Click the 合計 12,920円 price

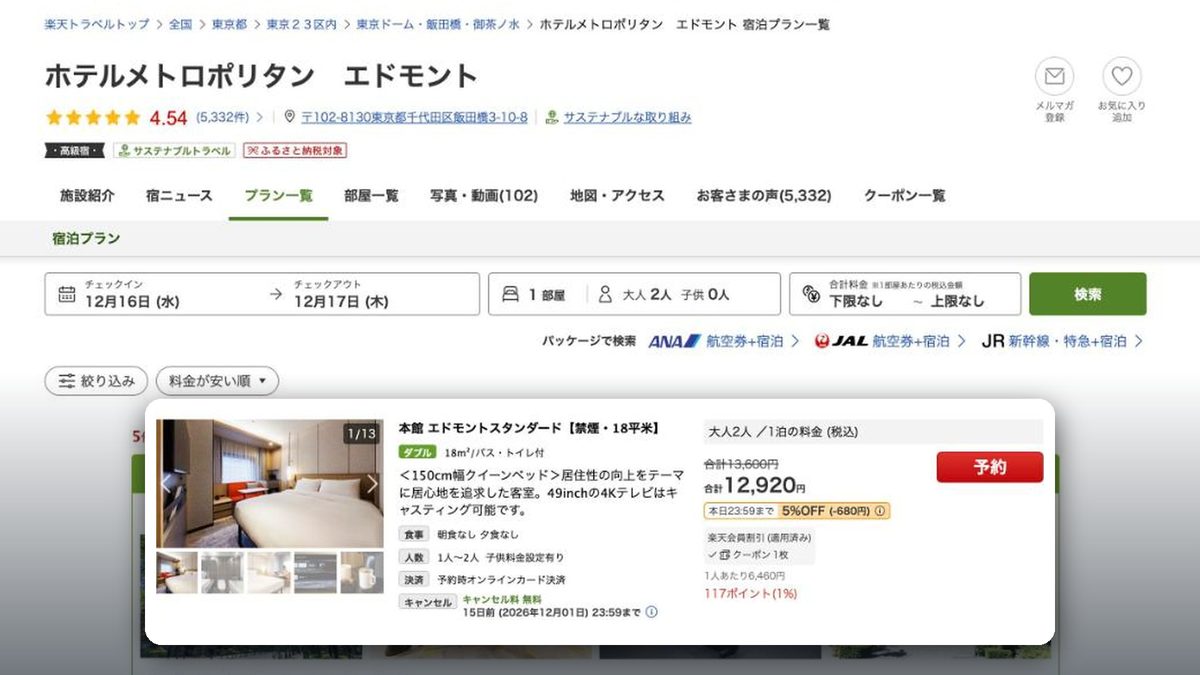click(755, 486)
